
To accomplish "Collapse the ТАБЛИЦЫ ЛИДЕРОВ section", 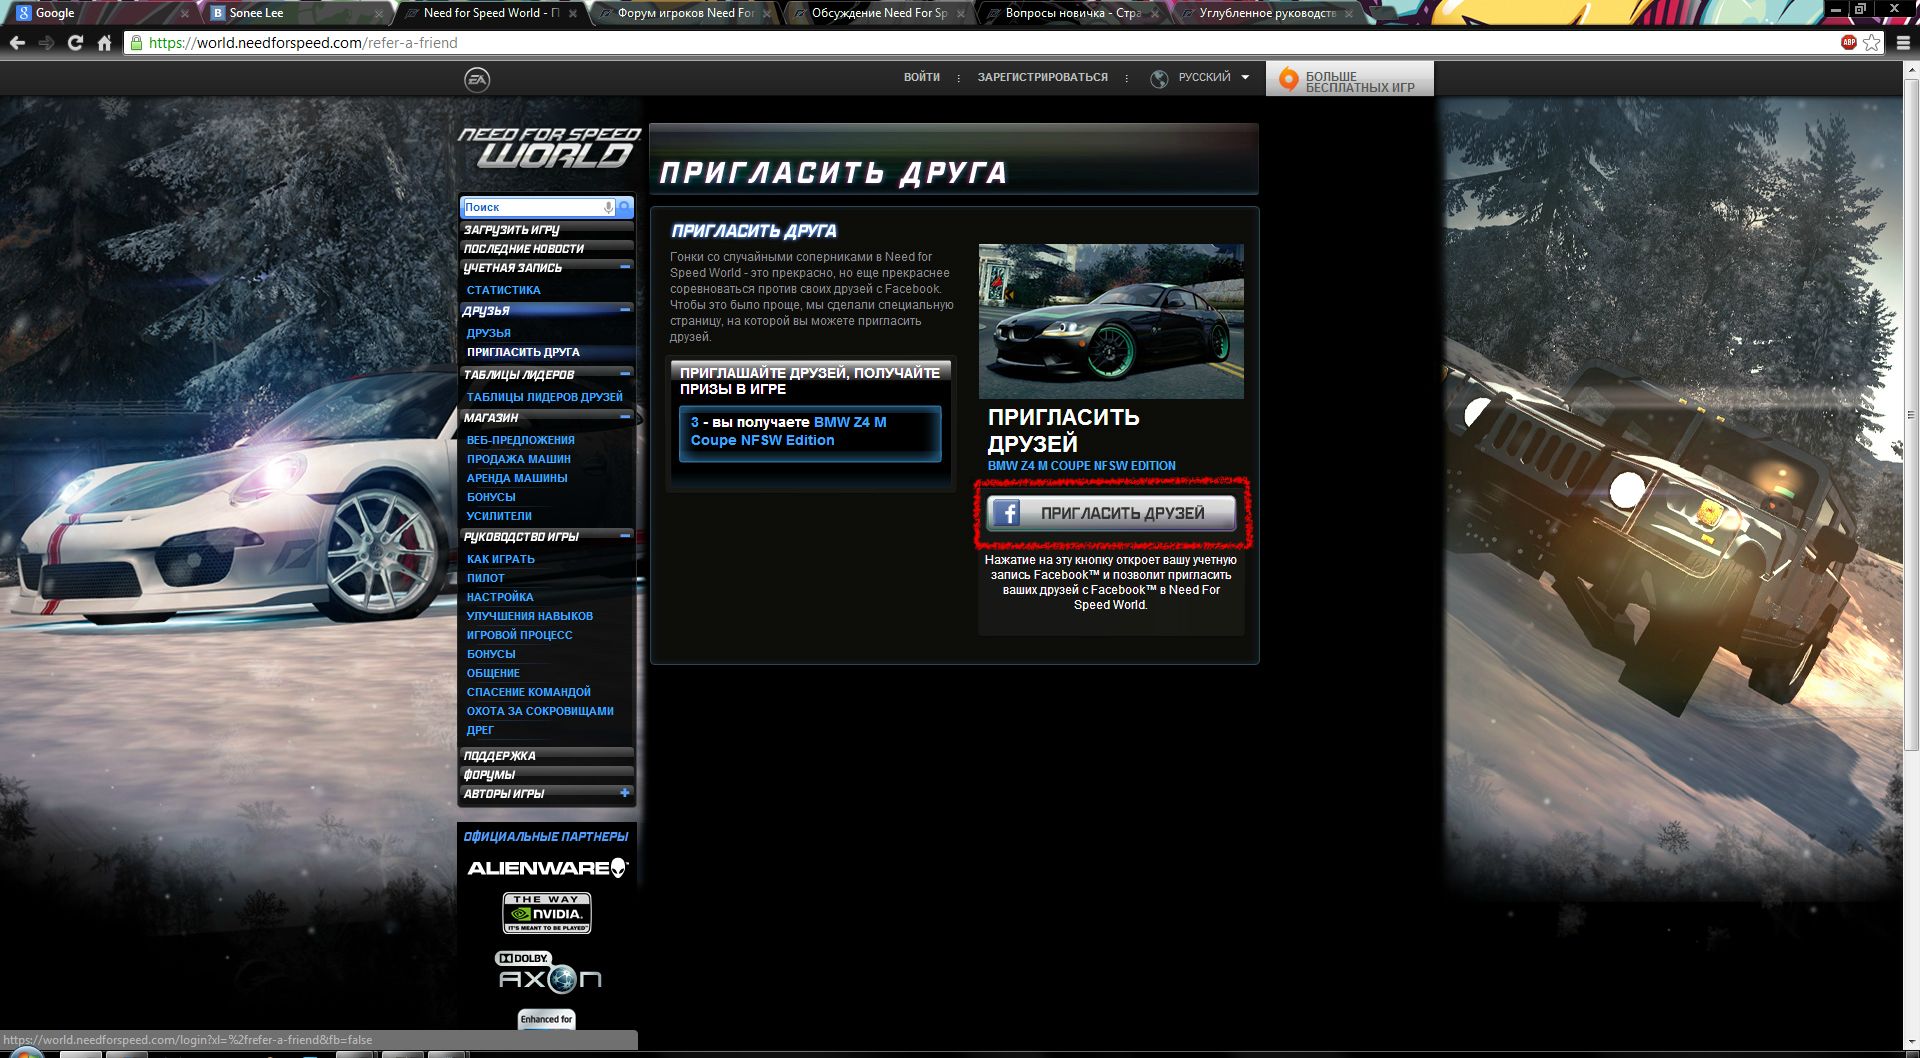I will pyautogui.click(x=625, y=373).
